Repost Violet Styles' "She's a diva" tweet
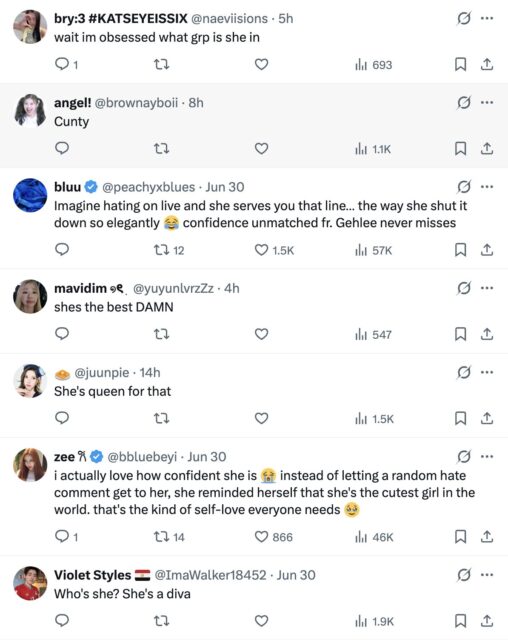The image size is (508, 640). point(161,621)
